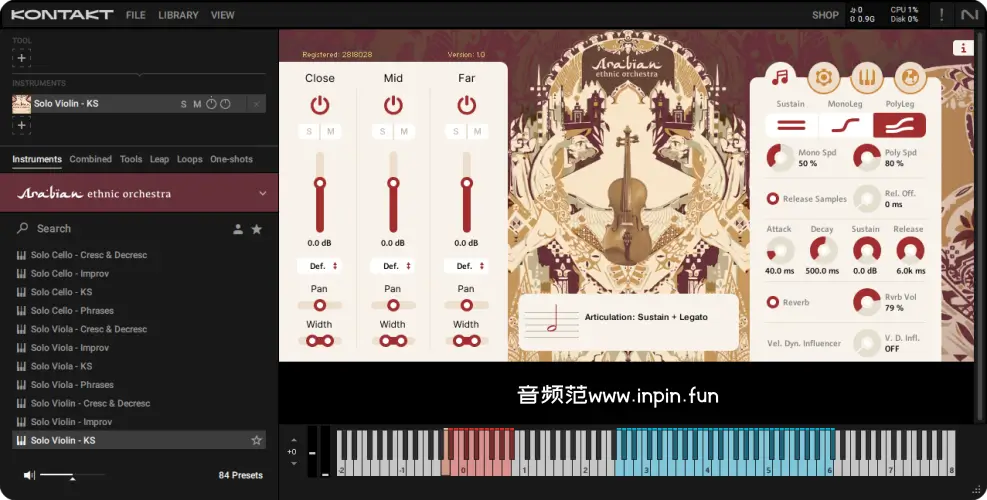Viewport: 987px width, 500px height.
Task: Click the Solo Violin instrument thumbnail
Action: point(21,104)
